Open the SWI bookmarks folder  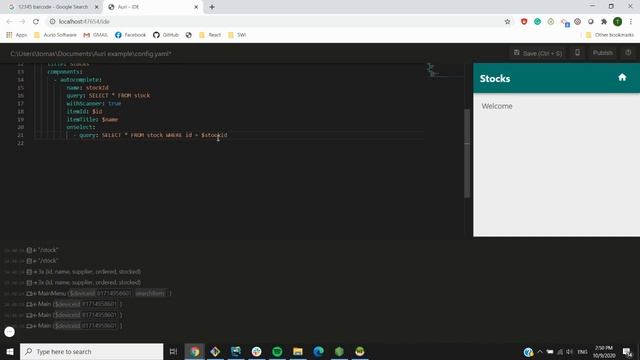[x=237, y=35]
